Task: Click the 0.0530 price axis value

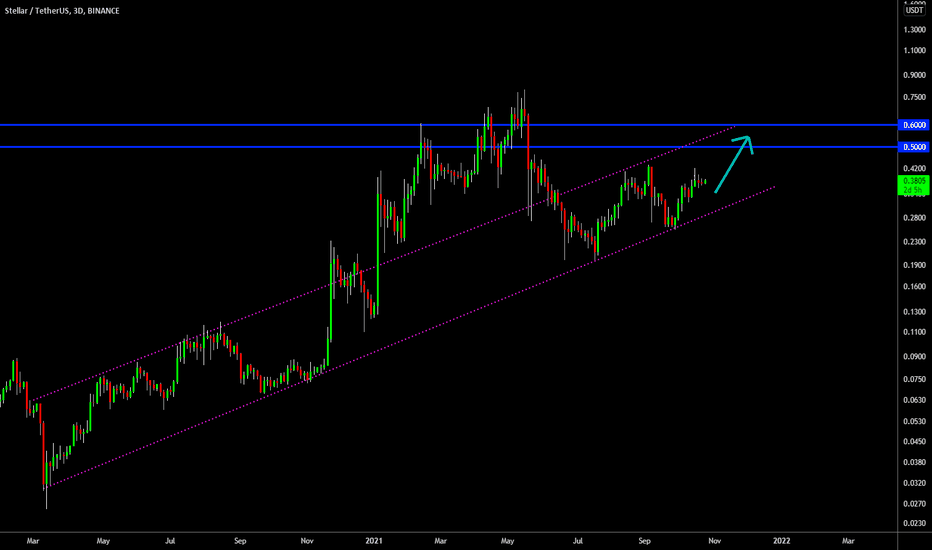Action: click(x=914, y=422)
